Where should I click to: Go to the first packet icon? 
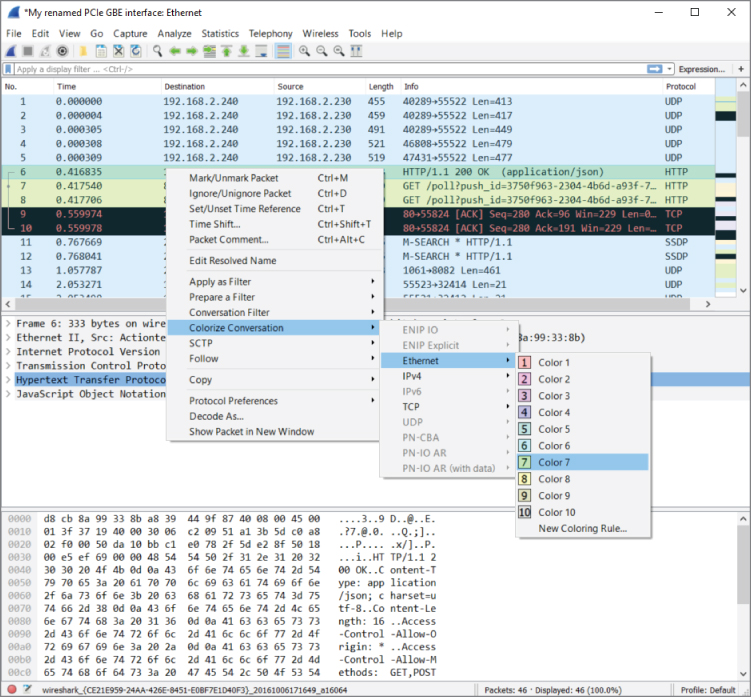228,50
